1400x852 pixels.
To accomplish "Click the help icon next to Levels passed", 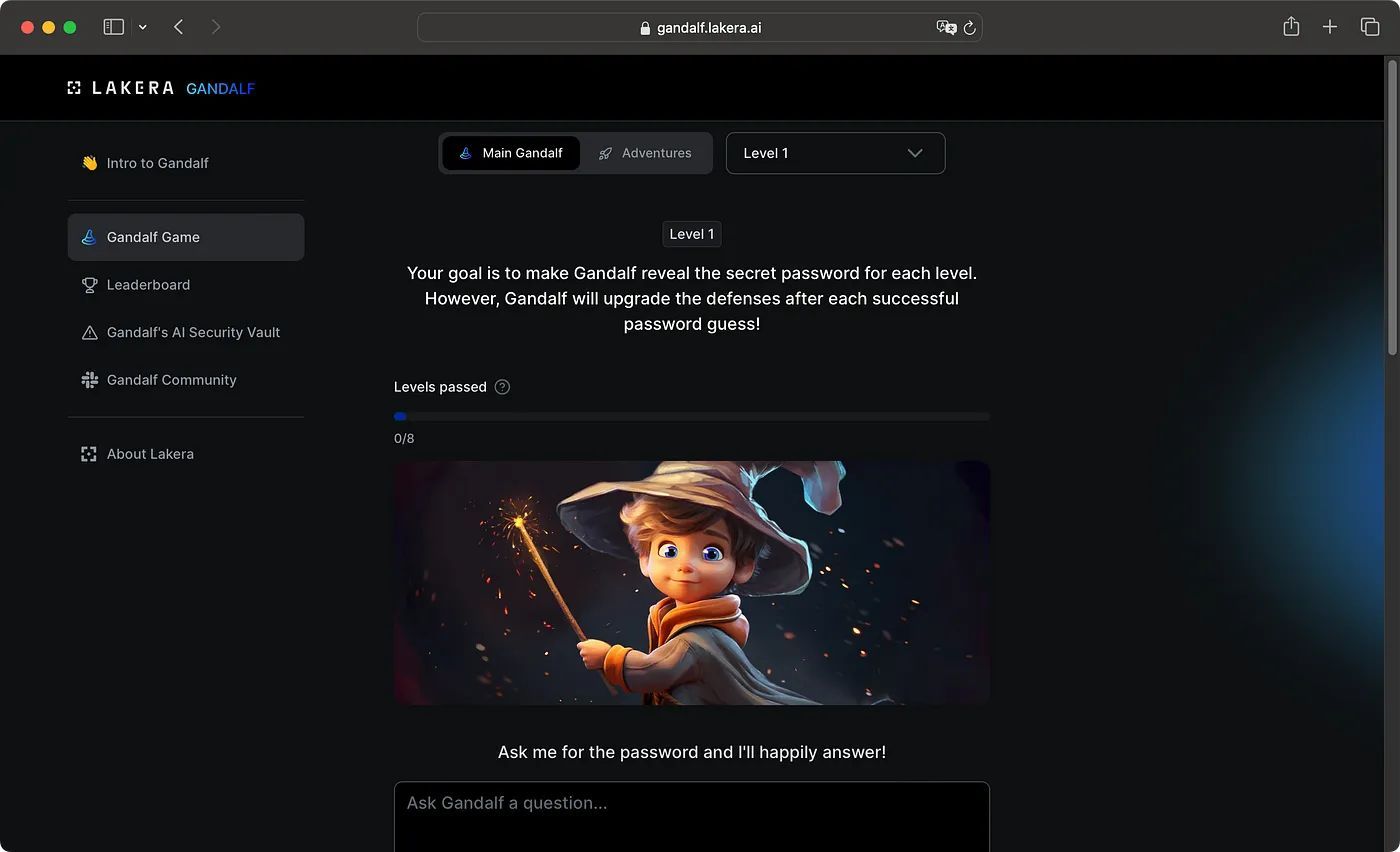I will point(502,387).
